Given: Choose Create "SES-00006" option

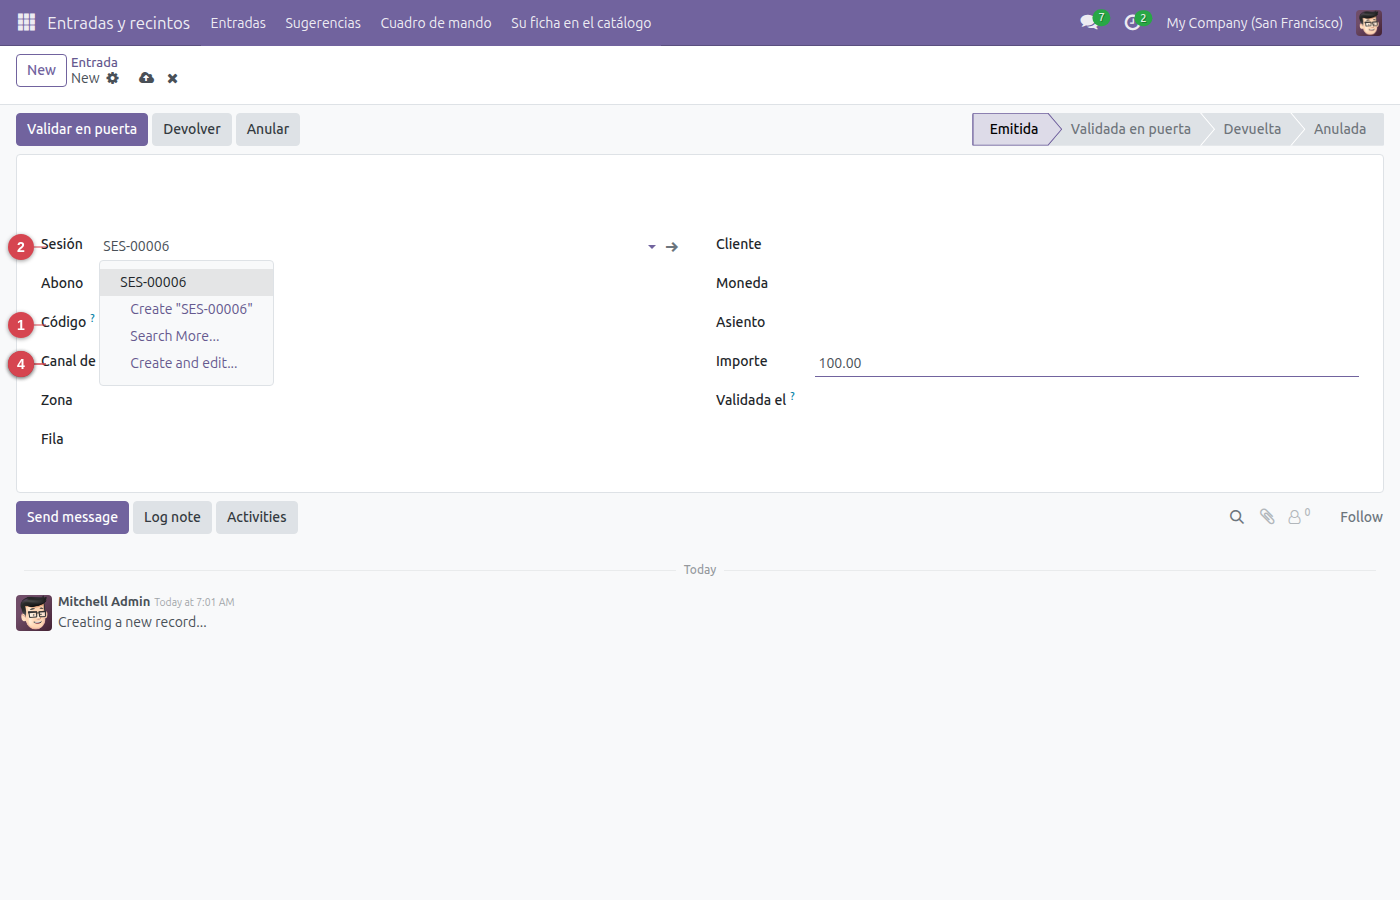Looking at the screenshot, I should (186, 309).
